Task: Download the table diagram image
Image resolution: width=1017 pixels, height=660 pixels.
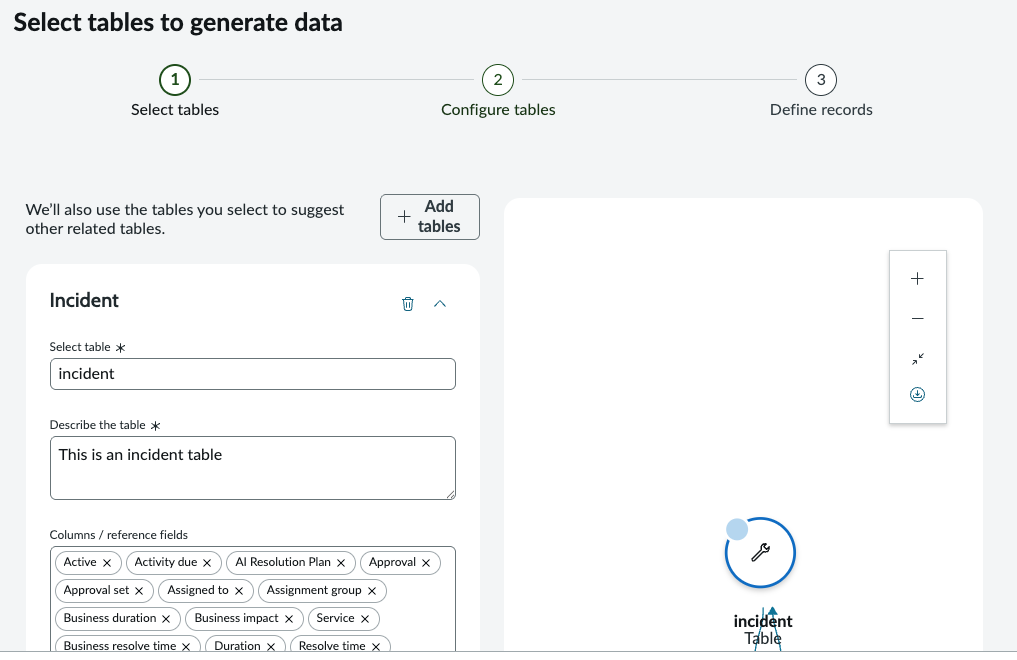Action: (917, 394)
